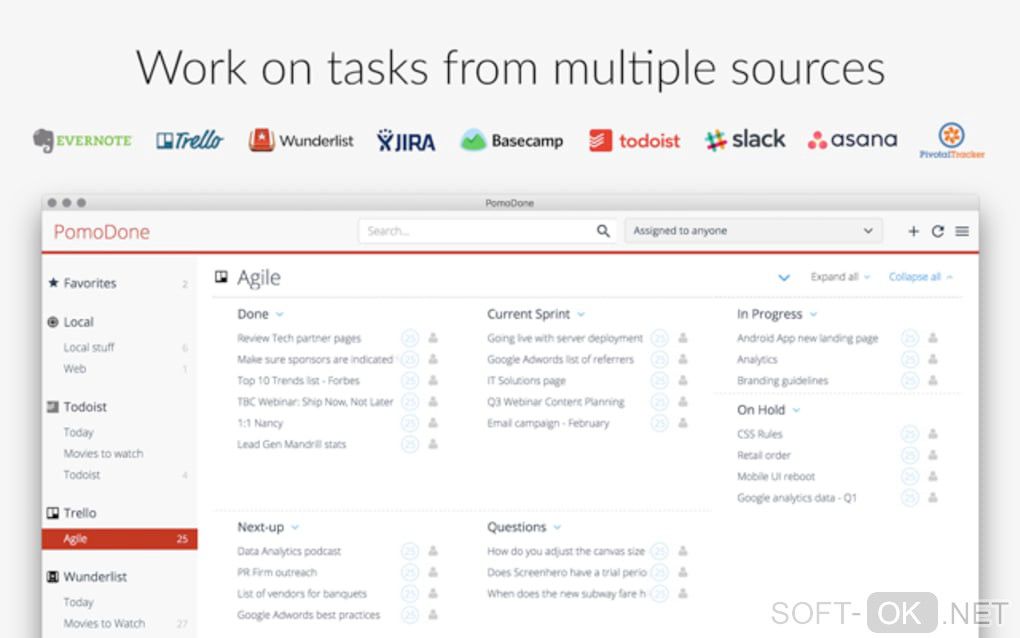Collapse the Done list chevron
Image resolution: width=1020 pixels, height=638 pixels.
[280, 315]
